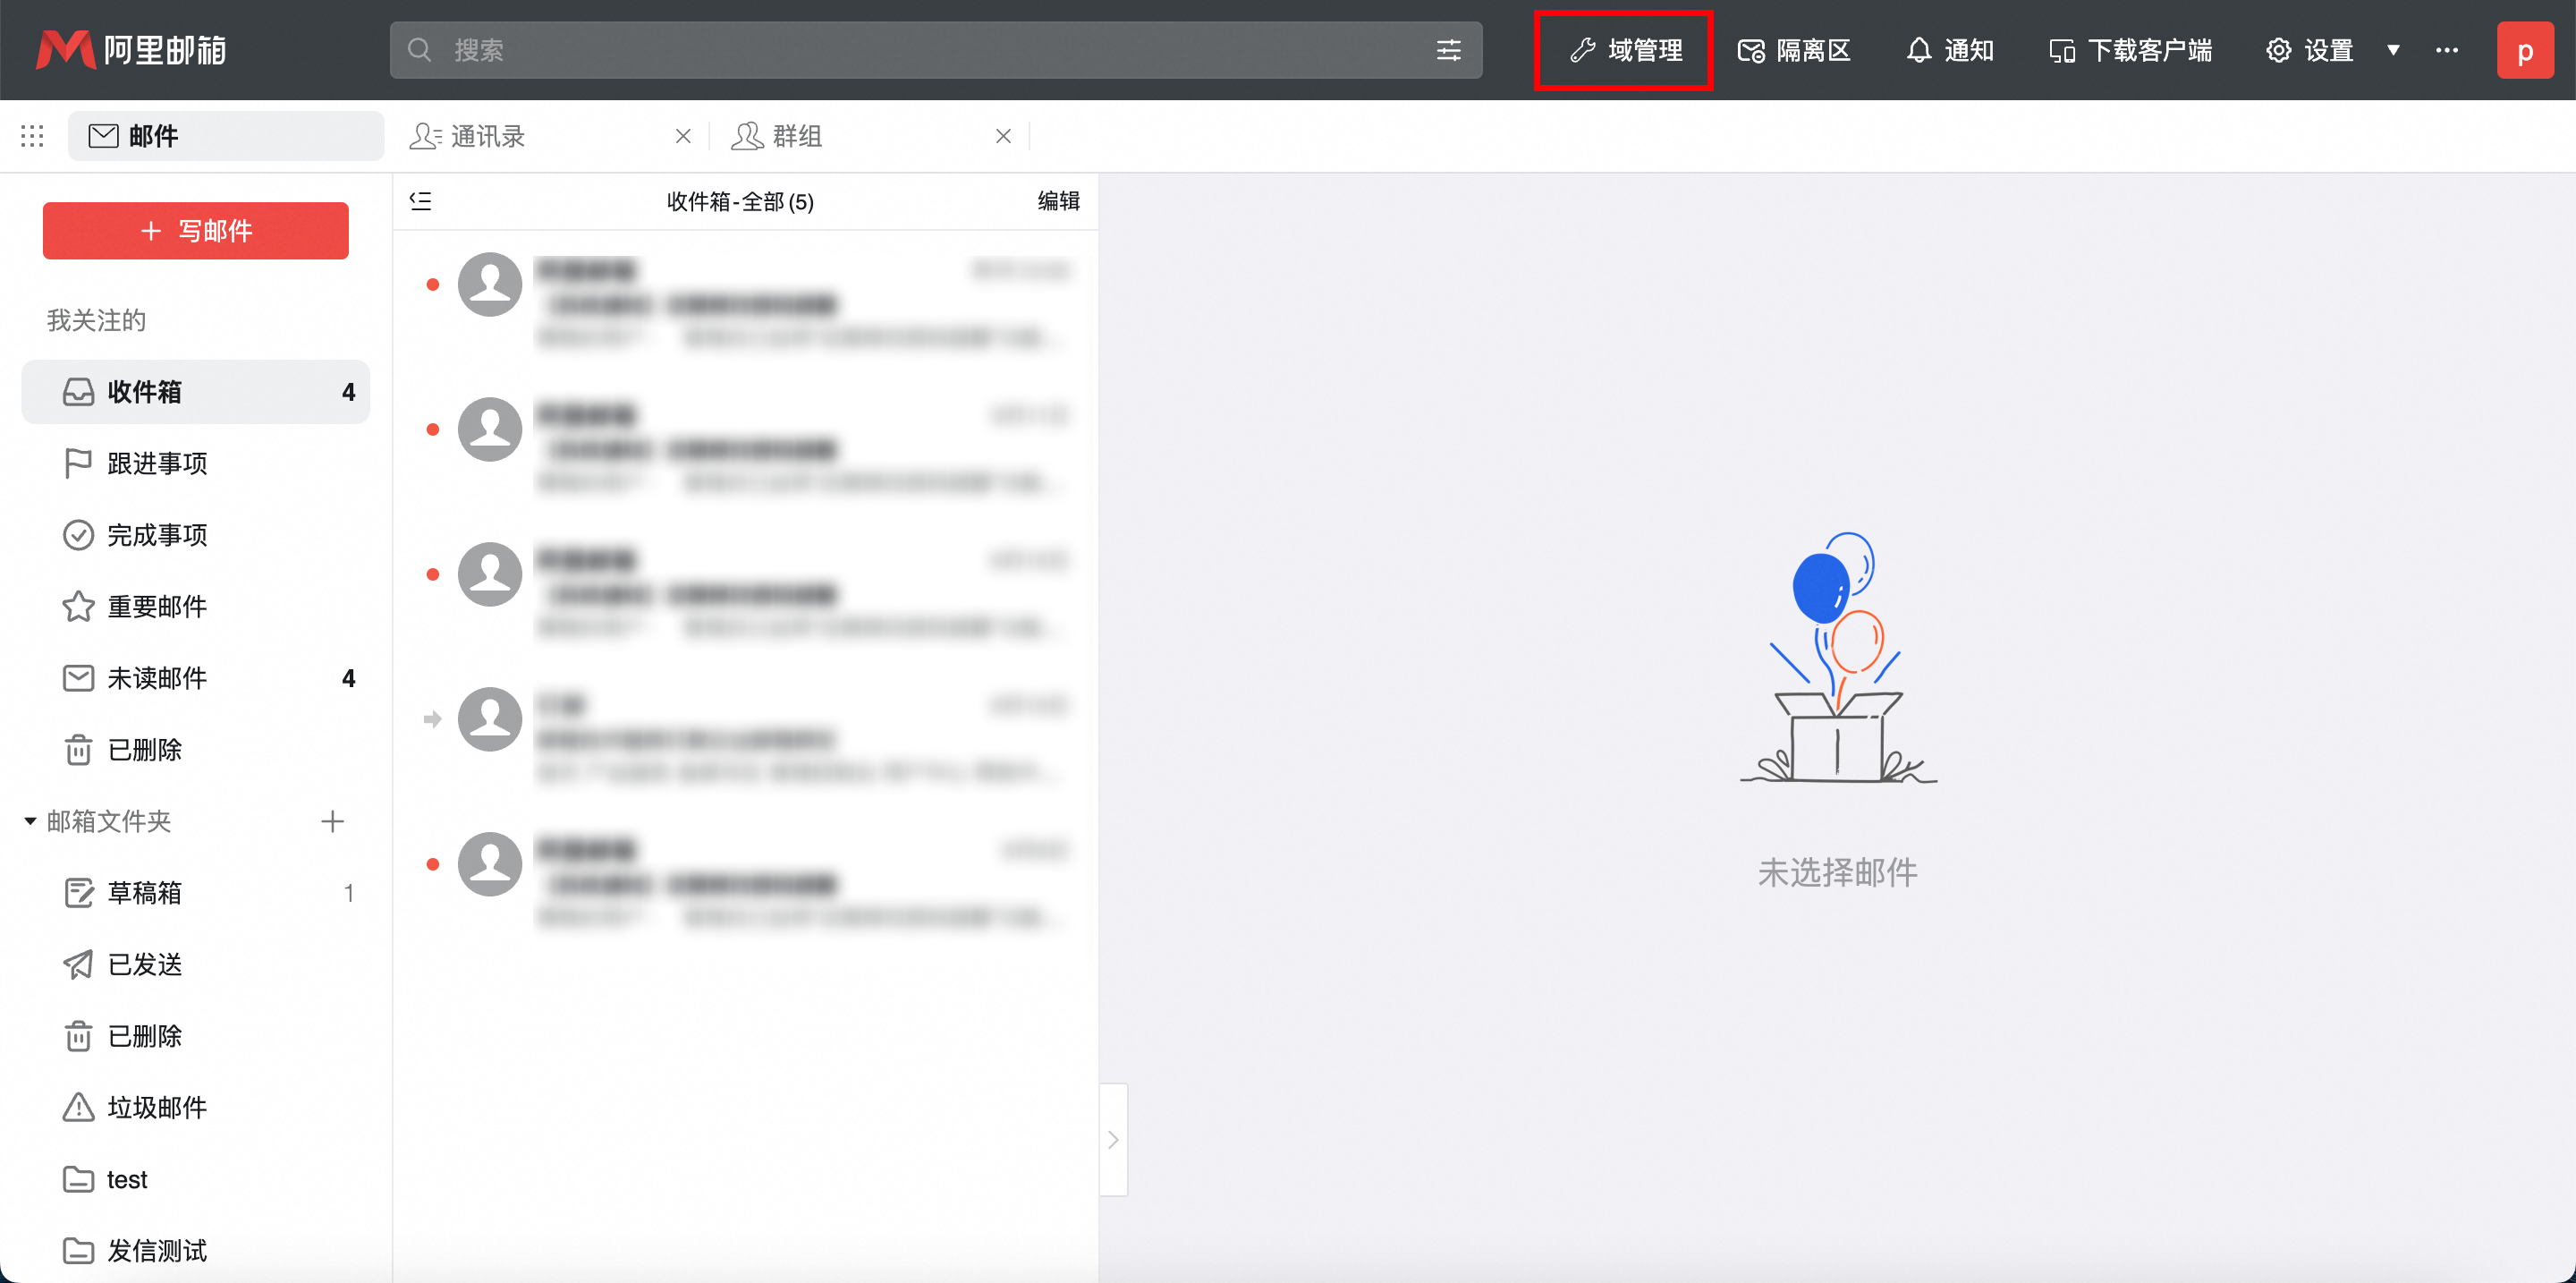Open advanced search filter icon in search bar

[x=1449, y=50]
